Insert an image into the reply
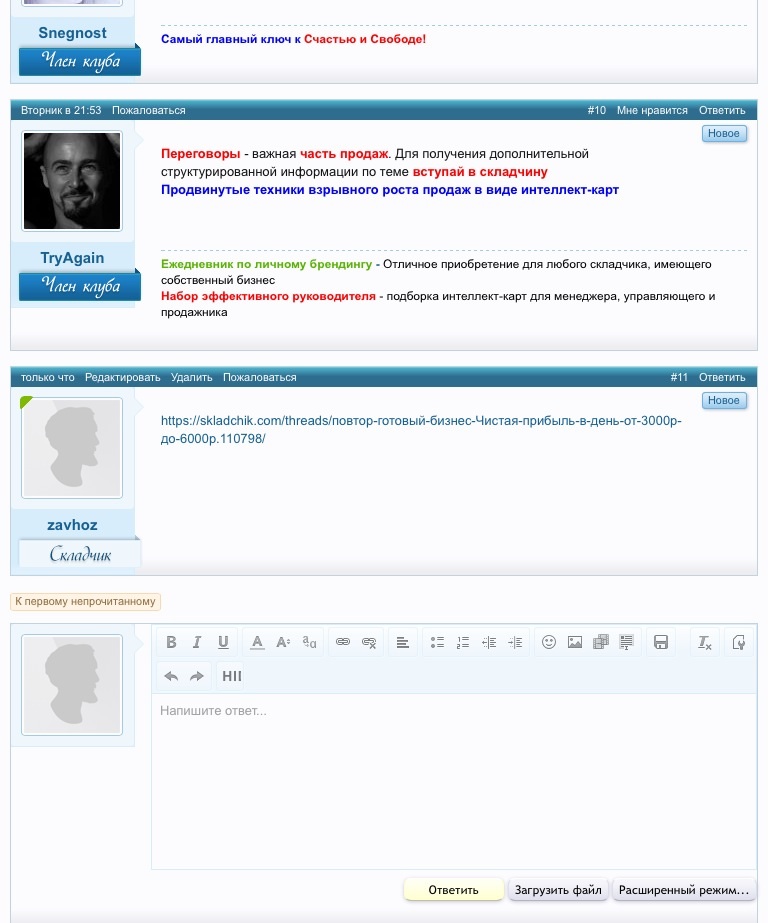The height and width of the screenshot is (923, 768). [x=575, y=642]
